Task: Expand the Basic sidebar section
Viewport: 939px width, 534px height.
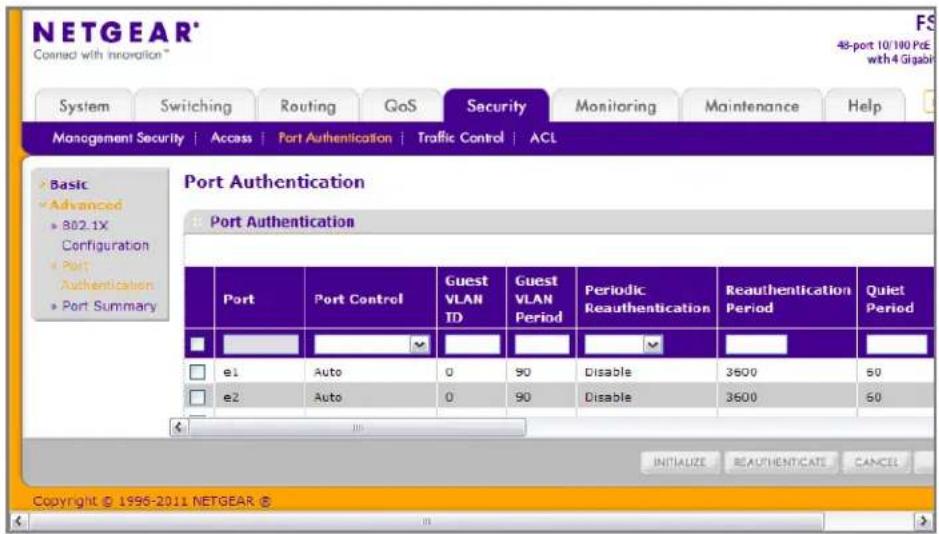Action: tap(68, 184)
